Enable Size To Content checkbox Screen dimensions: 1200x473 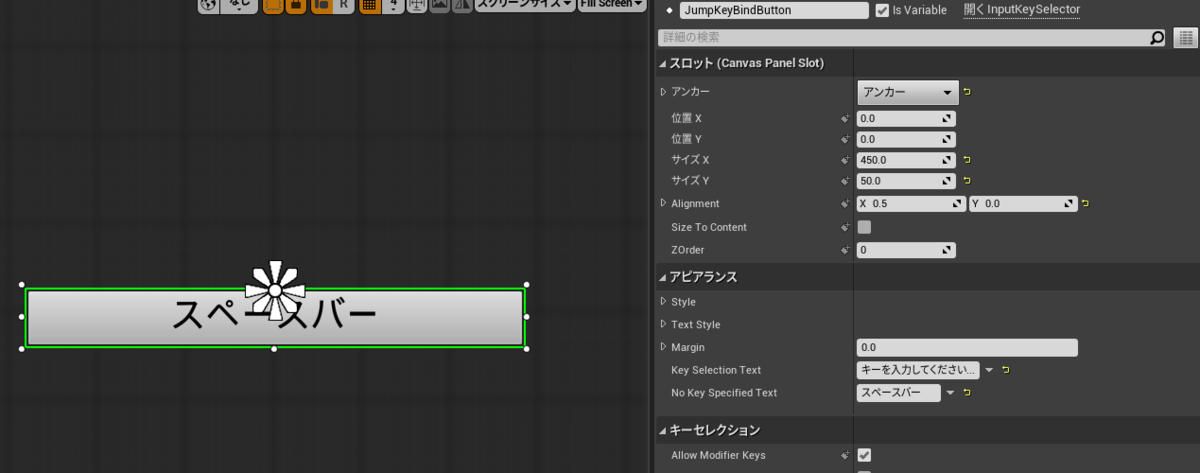(x=864, y=227)
